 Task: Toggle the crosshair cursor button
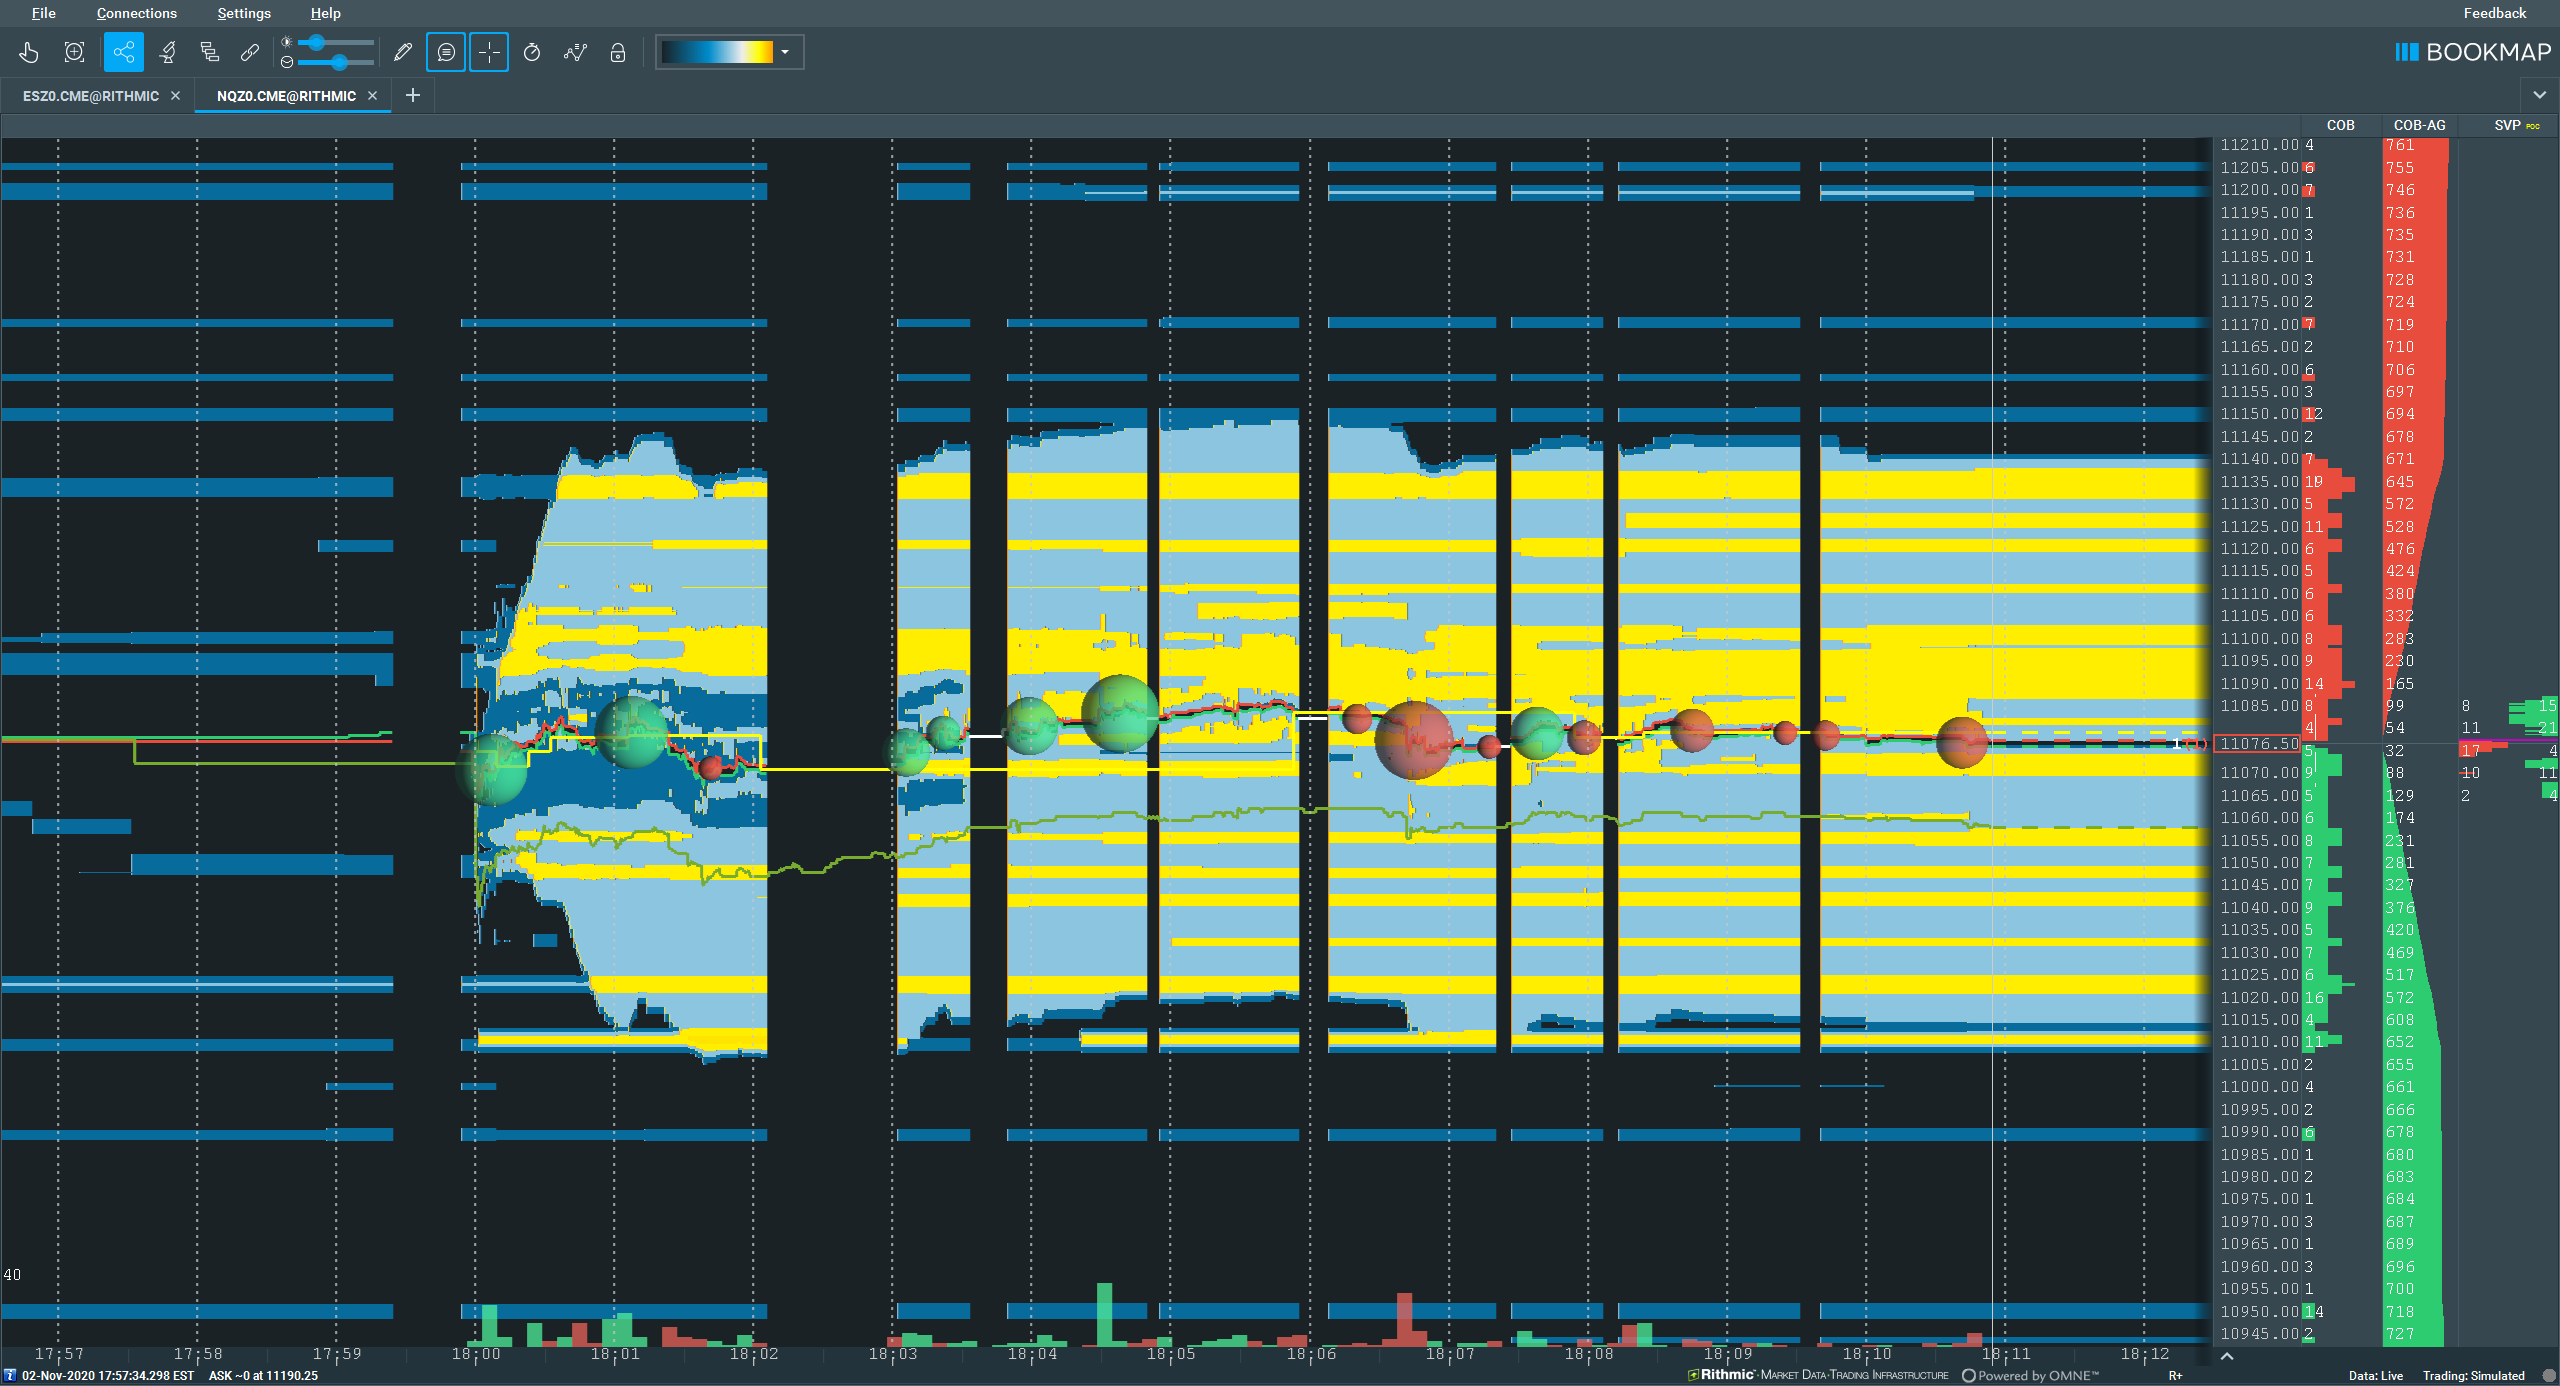click(489, 52)
